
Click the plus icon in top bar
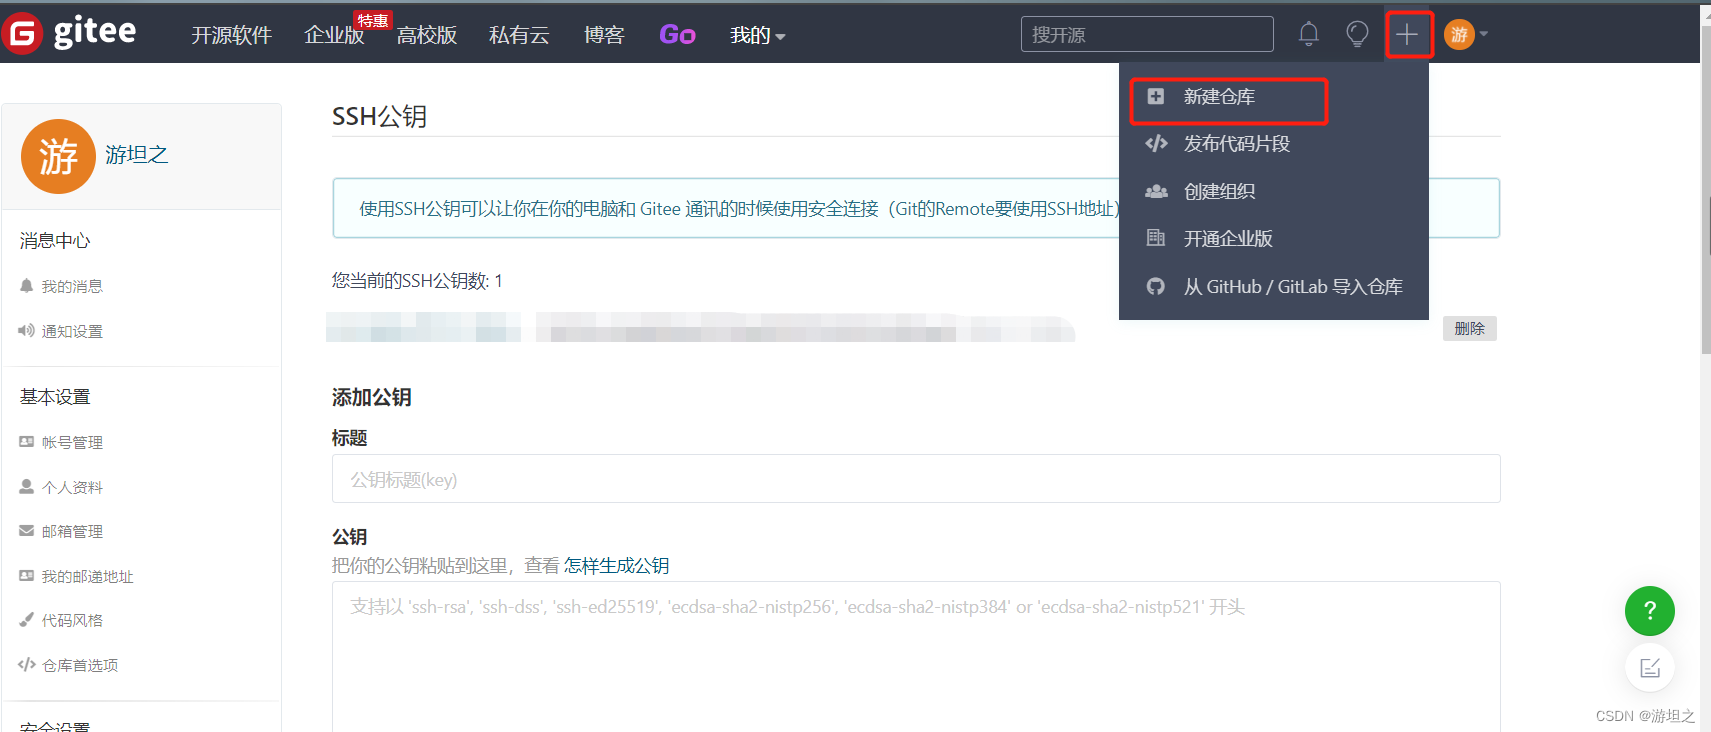point(1407,34)
